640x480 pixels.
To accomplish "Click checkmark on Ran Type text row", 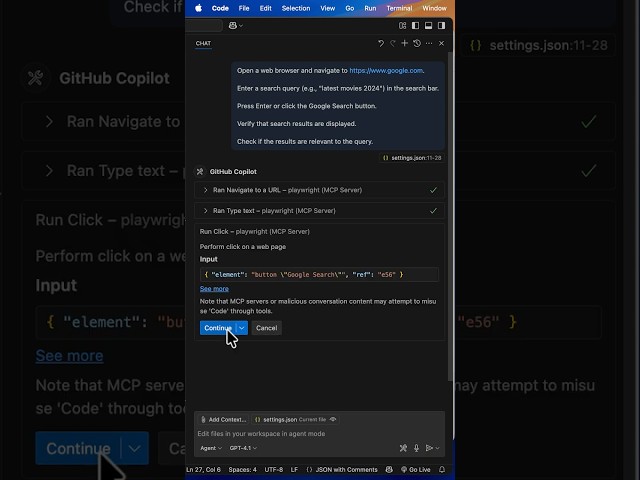I will (433, 211).
